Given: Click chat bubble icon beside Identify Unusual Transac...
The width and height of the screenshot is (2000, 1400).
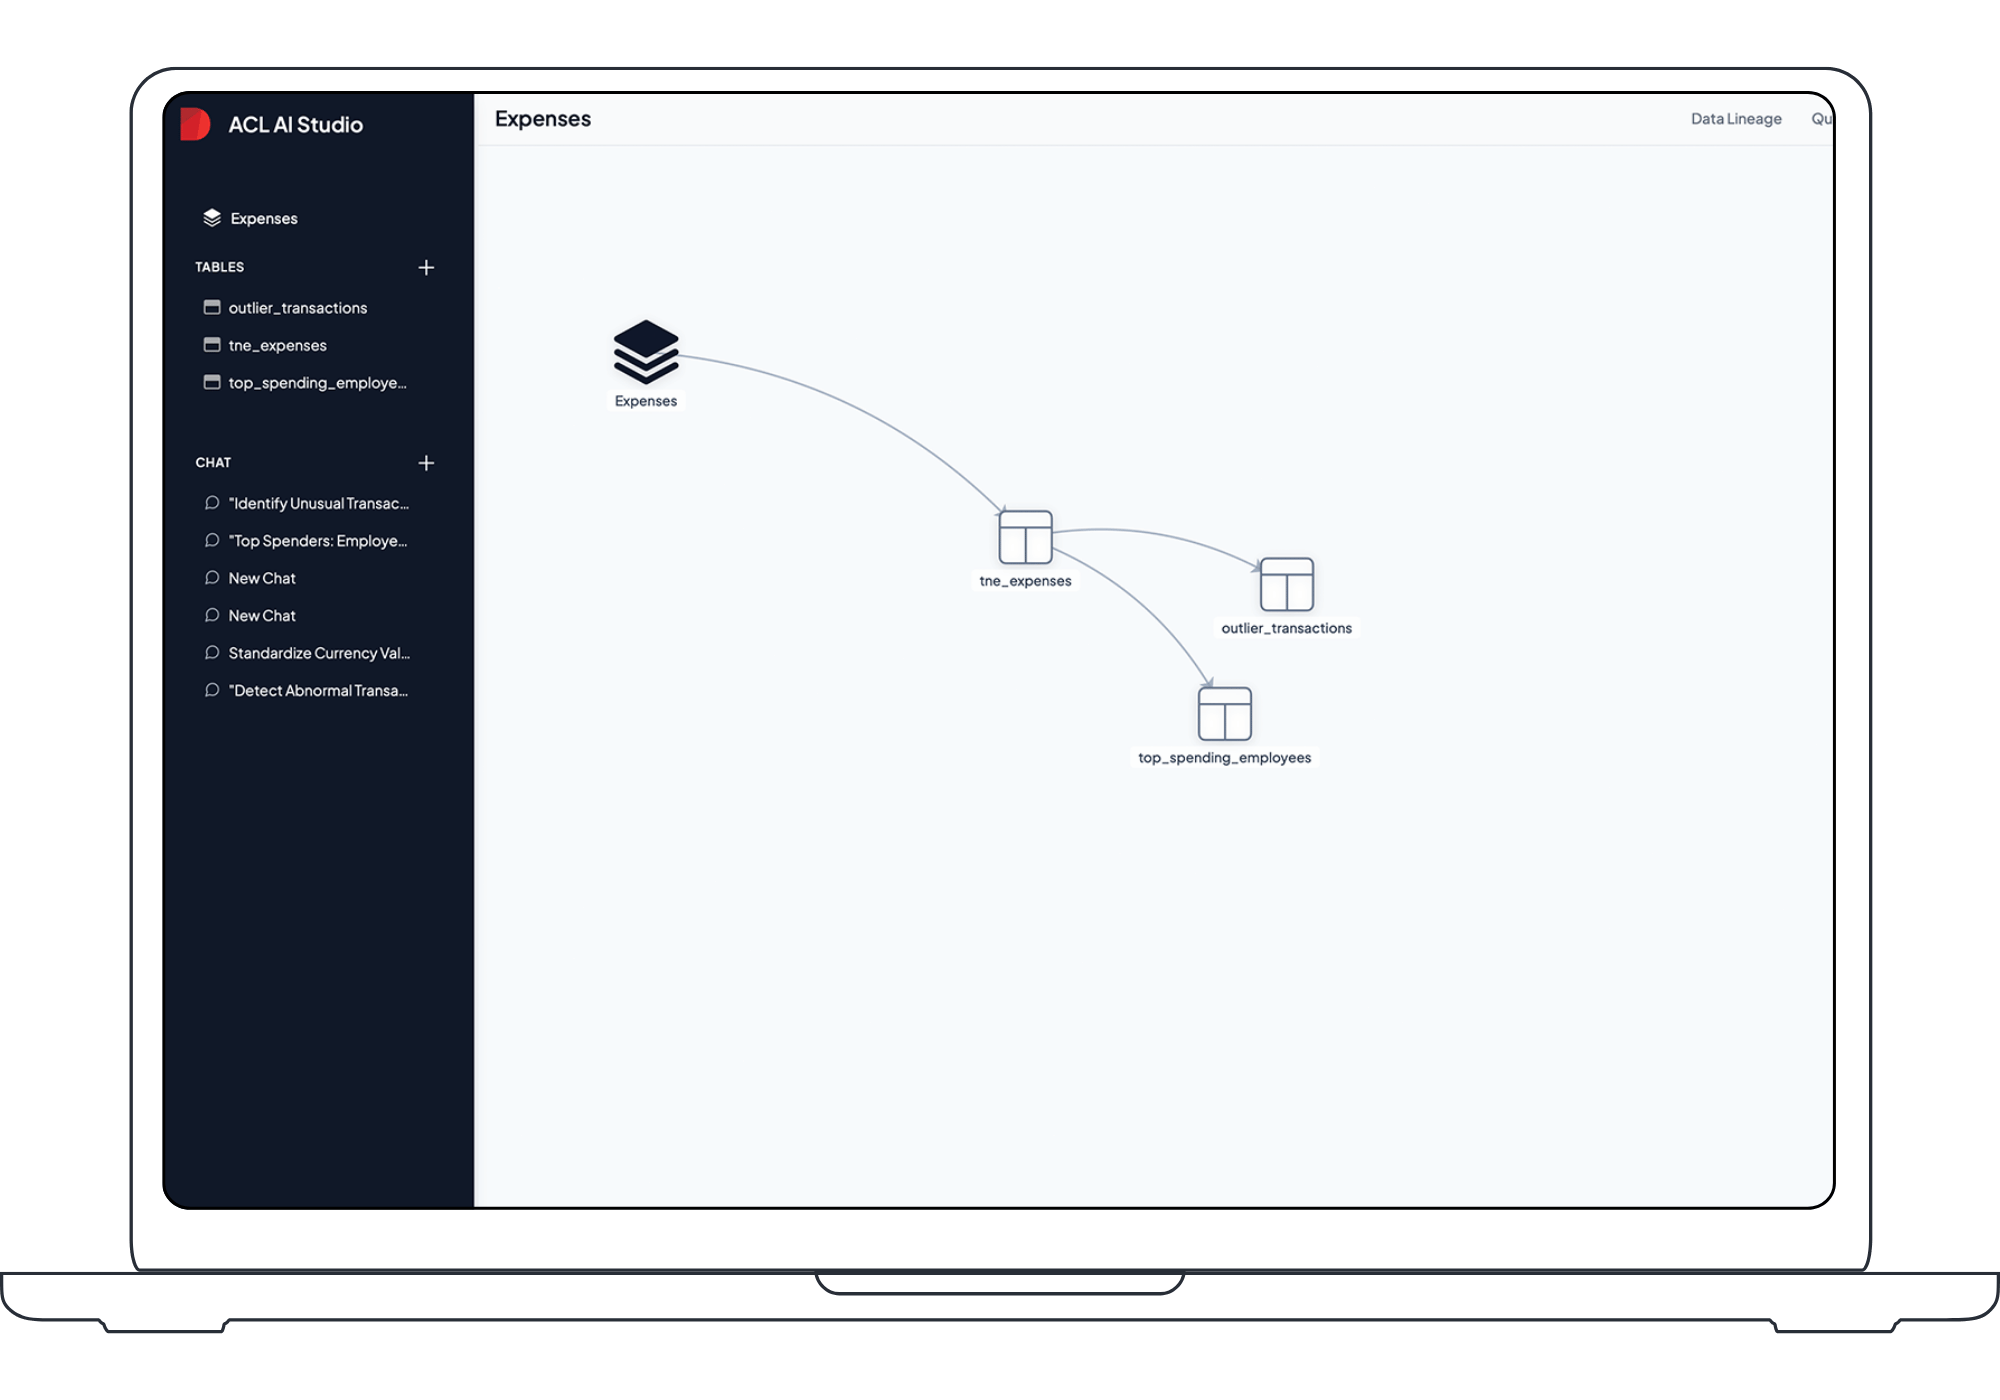Looking at the screenshot, I should tap(212, 503).
